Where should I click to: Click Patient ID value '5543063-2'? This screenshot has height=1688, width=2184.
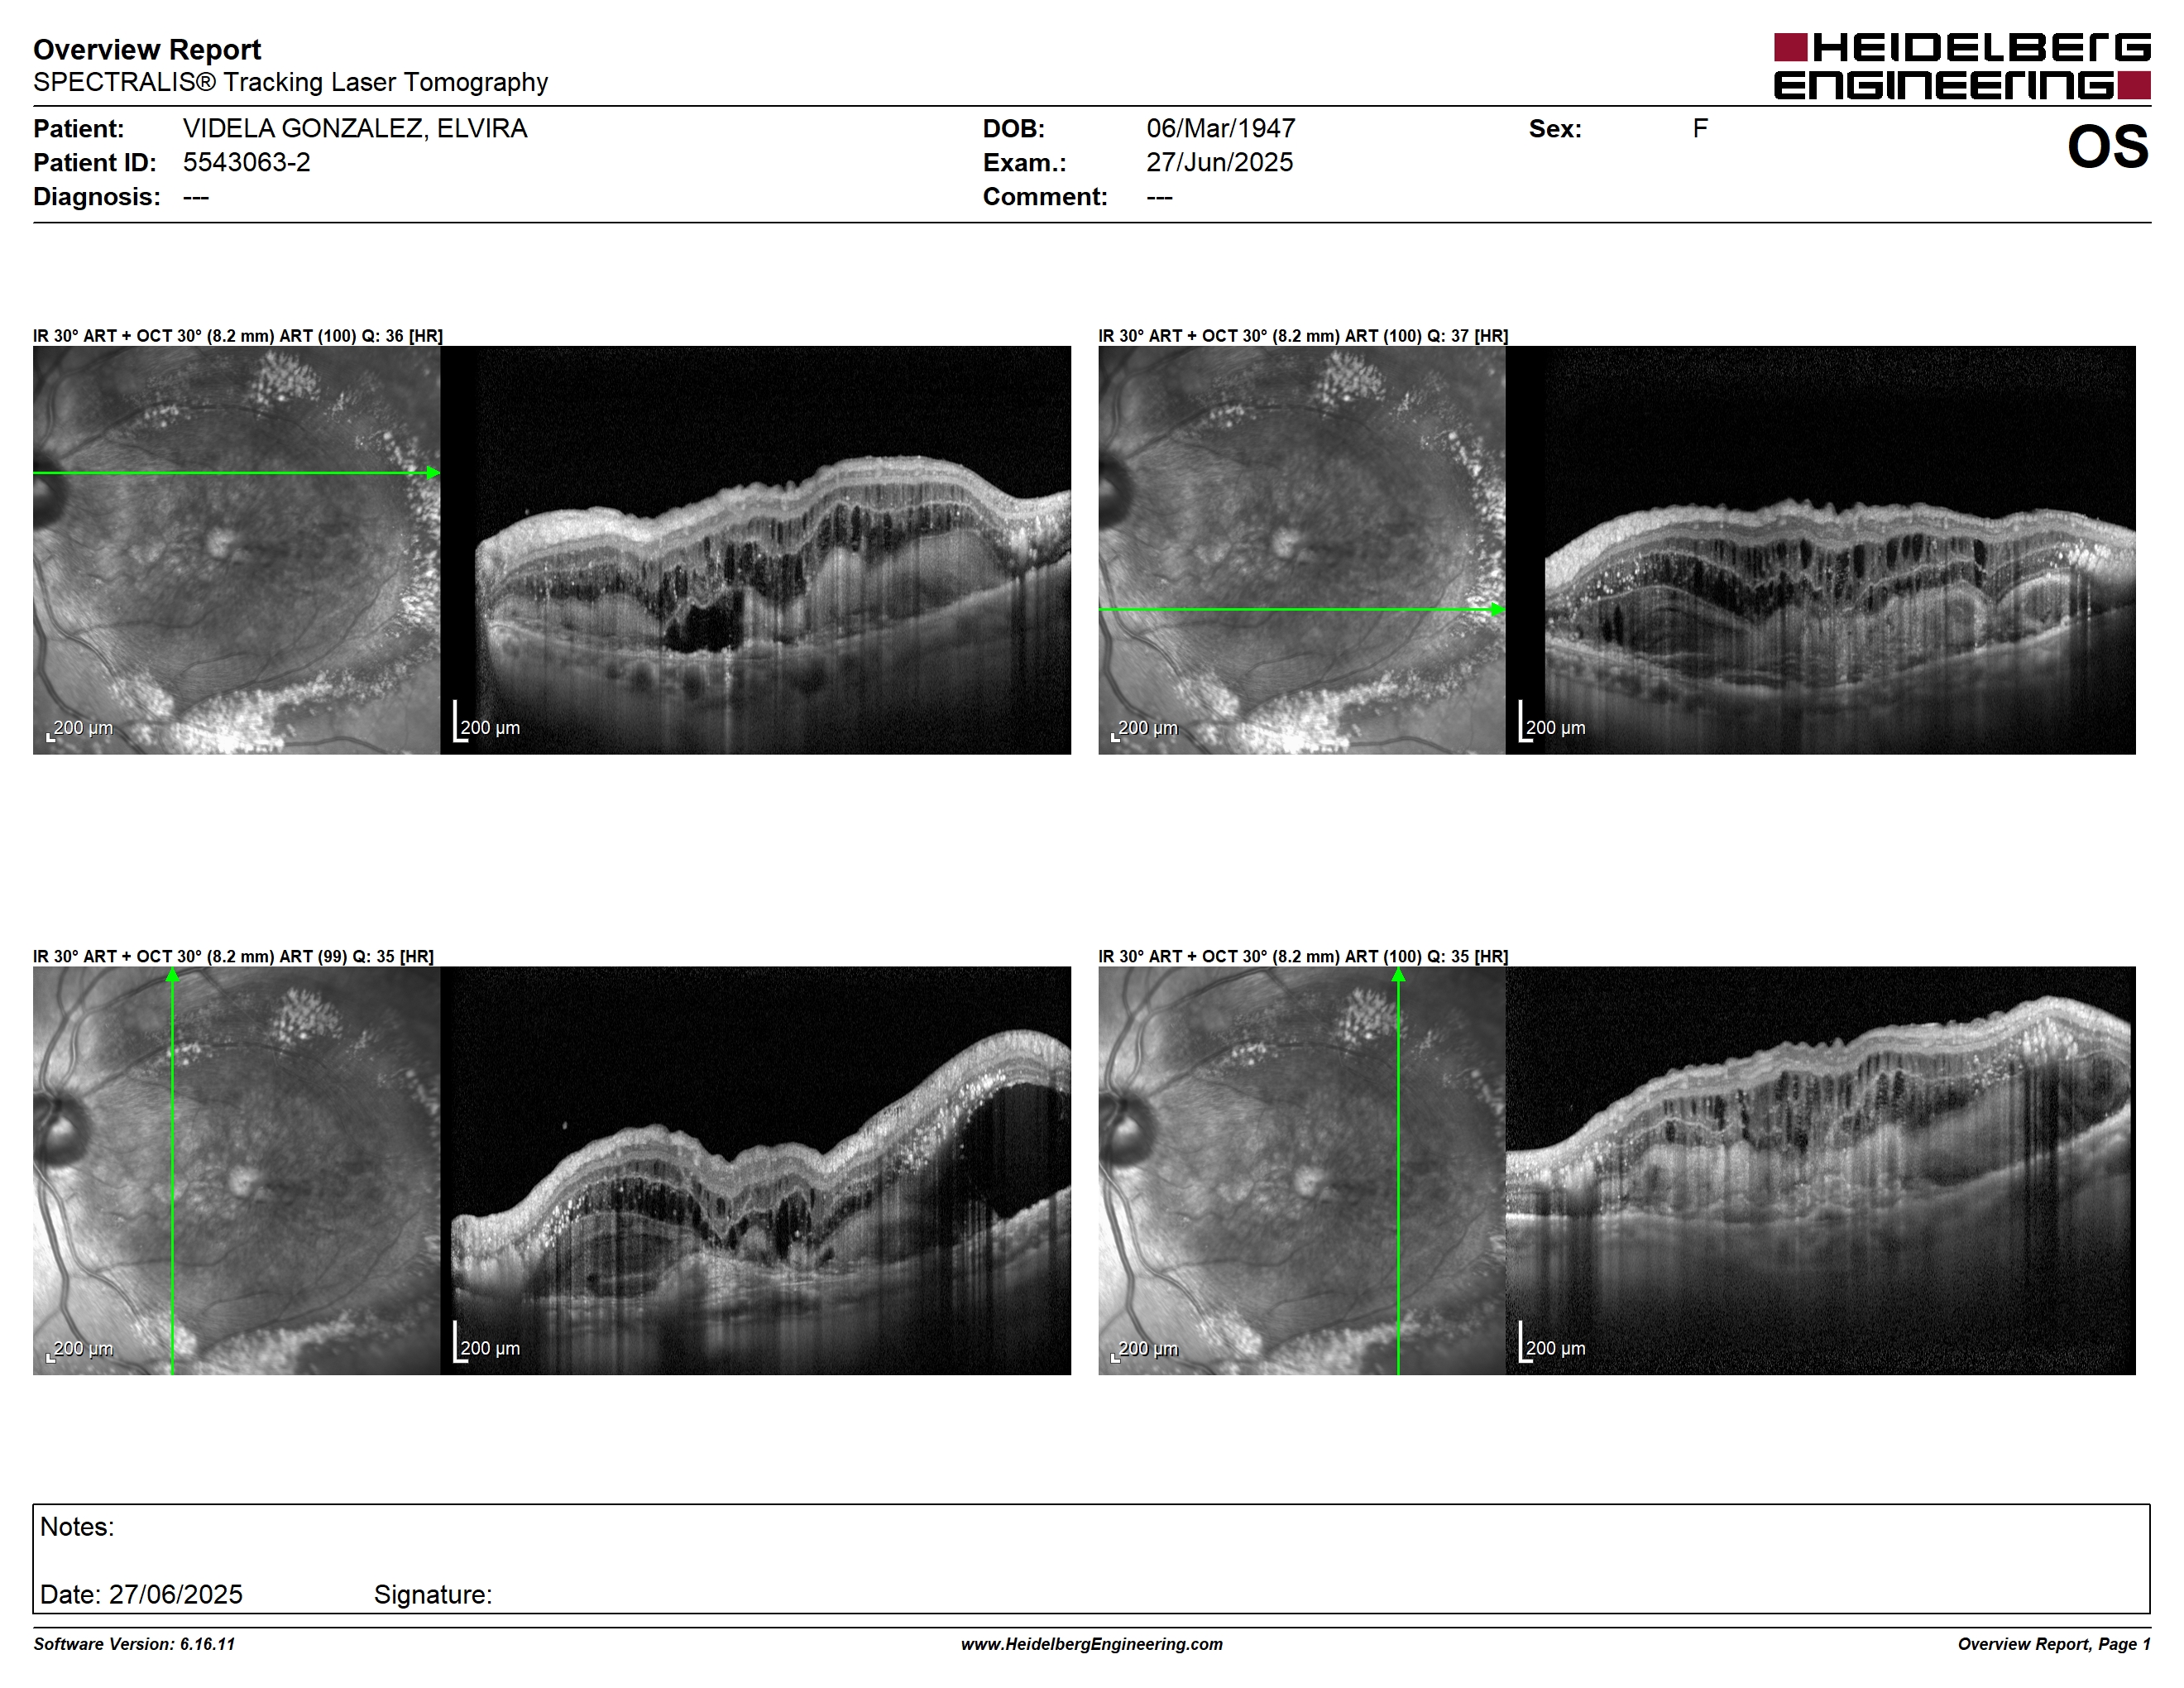[x=246, y=162]
